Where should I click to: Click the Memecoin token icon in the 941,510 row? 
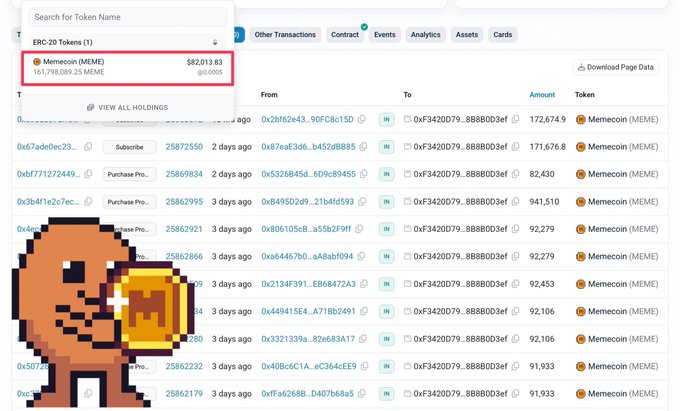coord(581,202)
